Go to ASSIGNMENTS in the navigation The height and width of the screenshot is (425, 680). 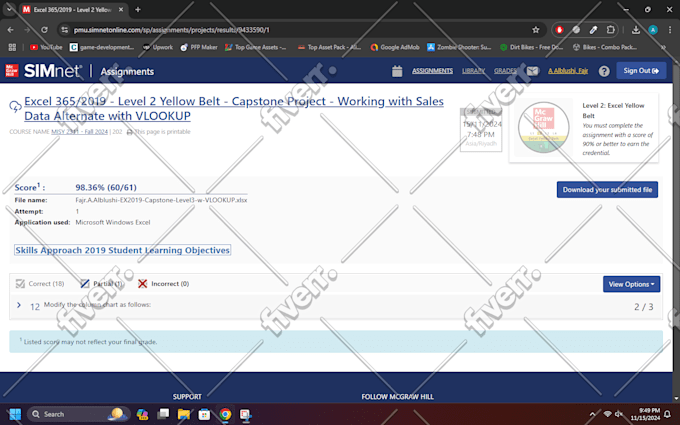coord(432,71)
